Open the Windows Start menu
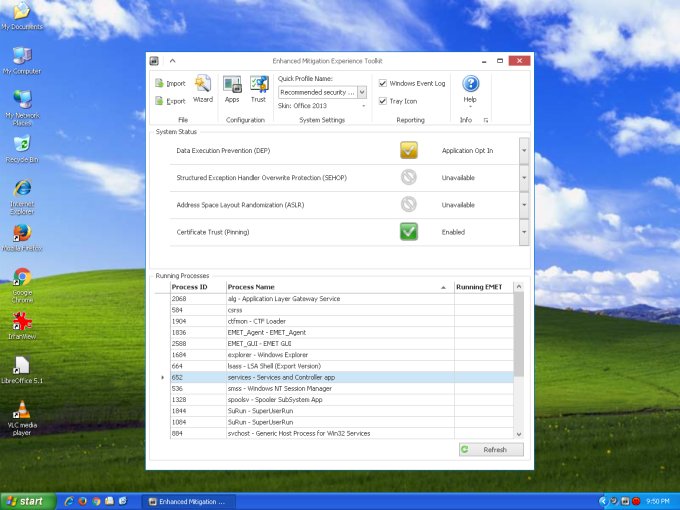Viewport: 680px width, 510px height. 27,501
